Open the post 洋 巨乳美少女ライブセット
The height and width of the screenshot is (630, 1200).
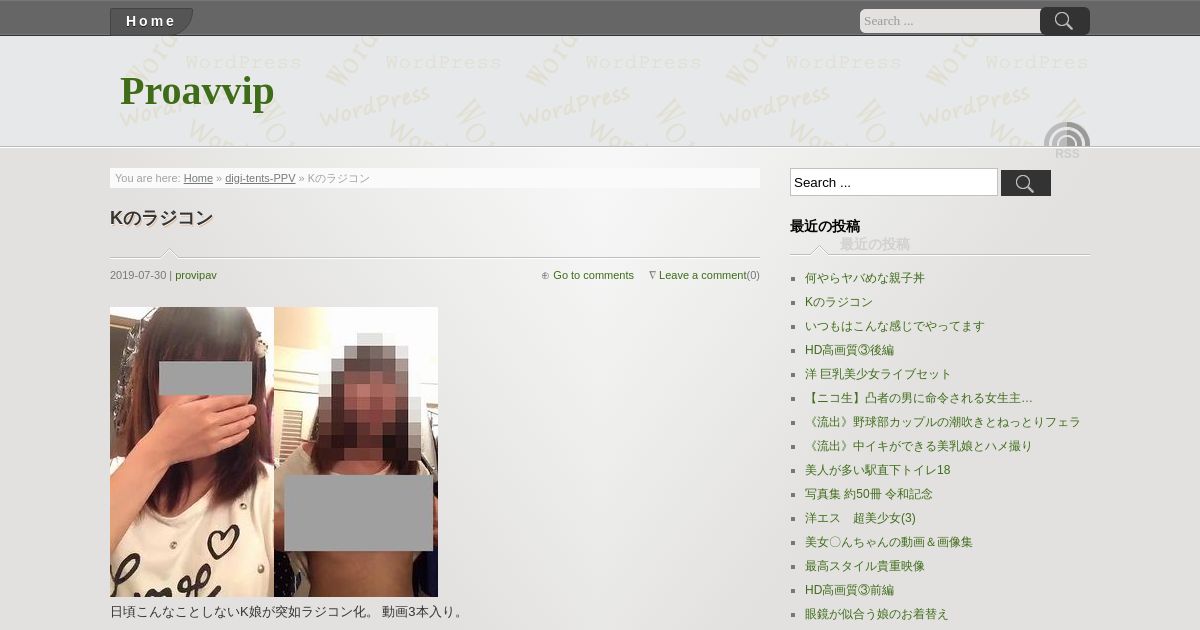878,374
